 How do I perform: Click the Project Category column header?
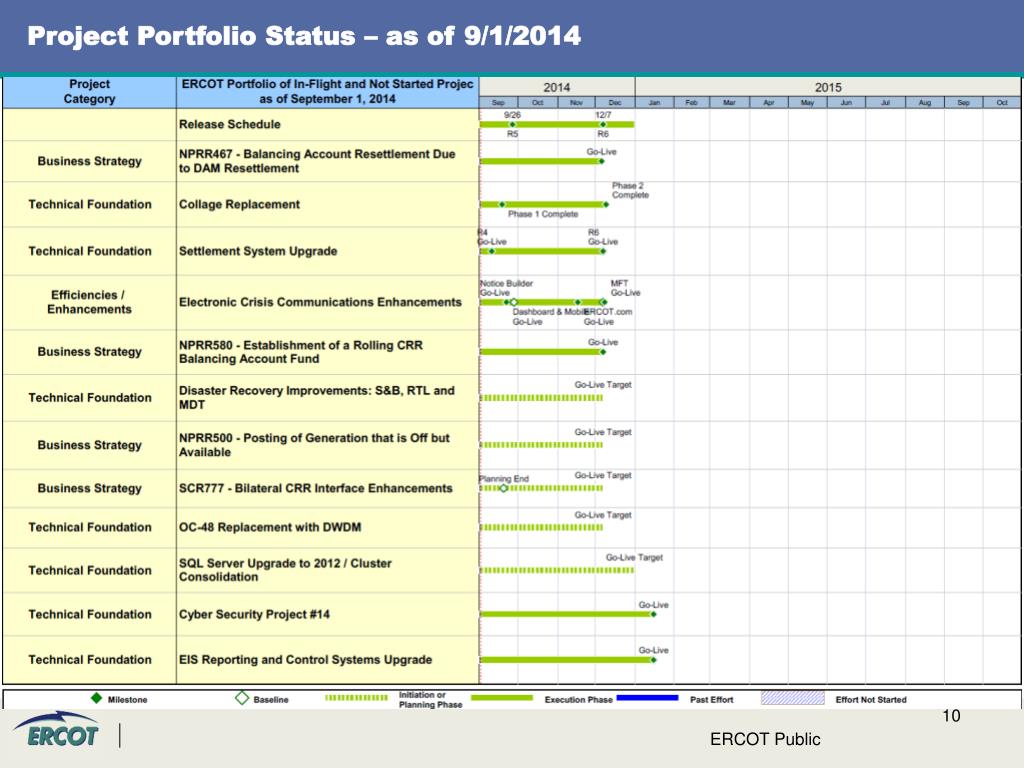pyautogui.click(x=89, y=92)
